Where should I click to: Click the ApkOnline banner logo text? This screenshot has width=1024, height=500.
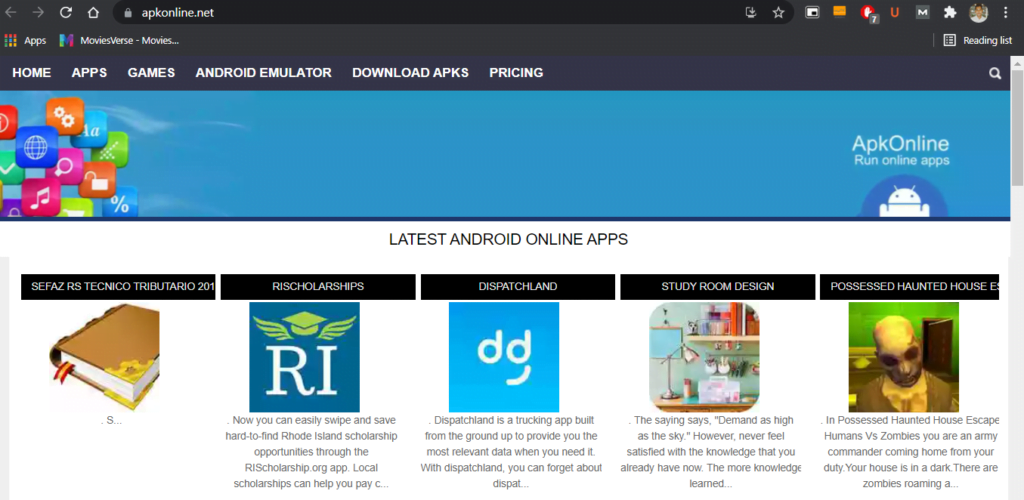[x=901, y=150]
